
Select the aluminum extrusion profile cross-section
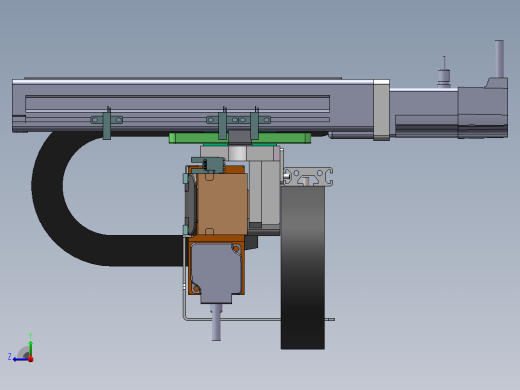point(308,177)
